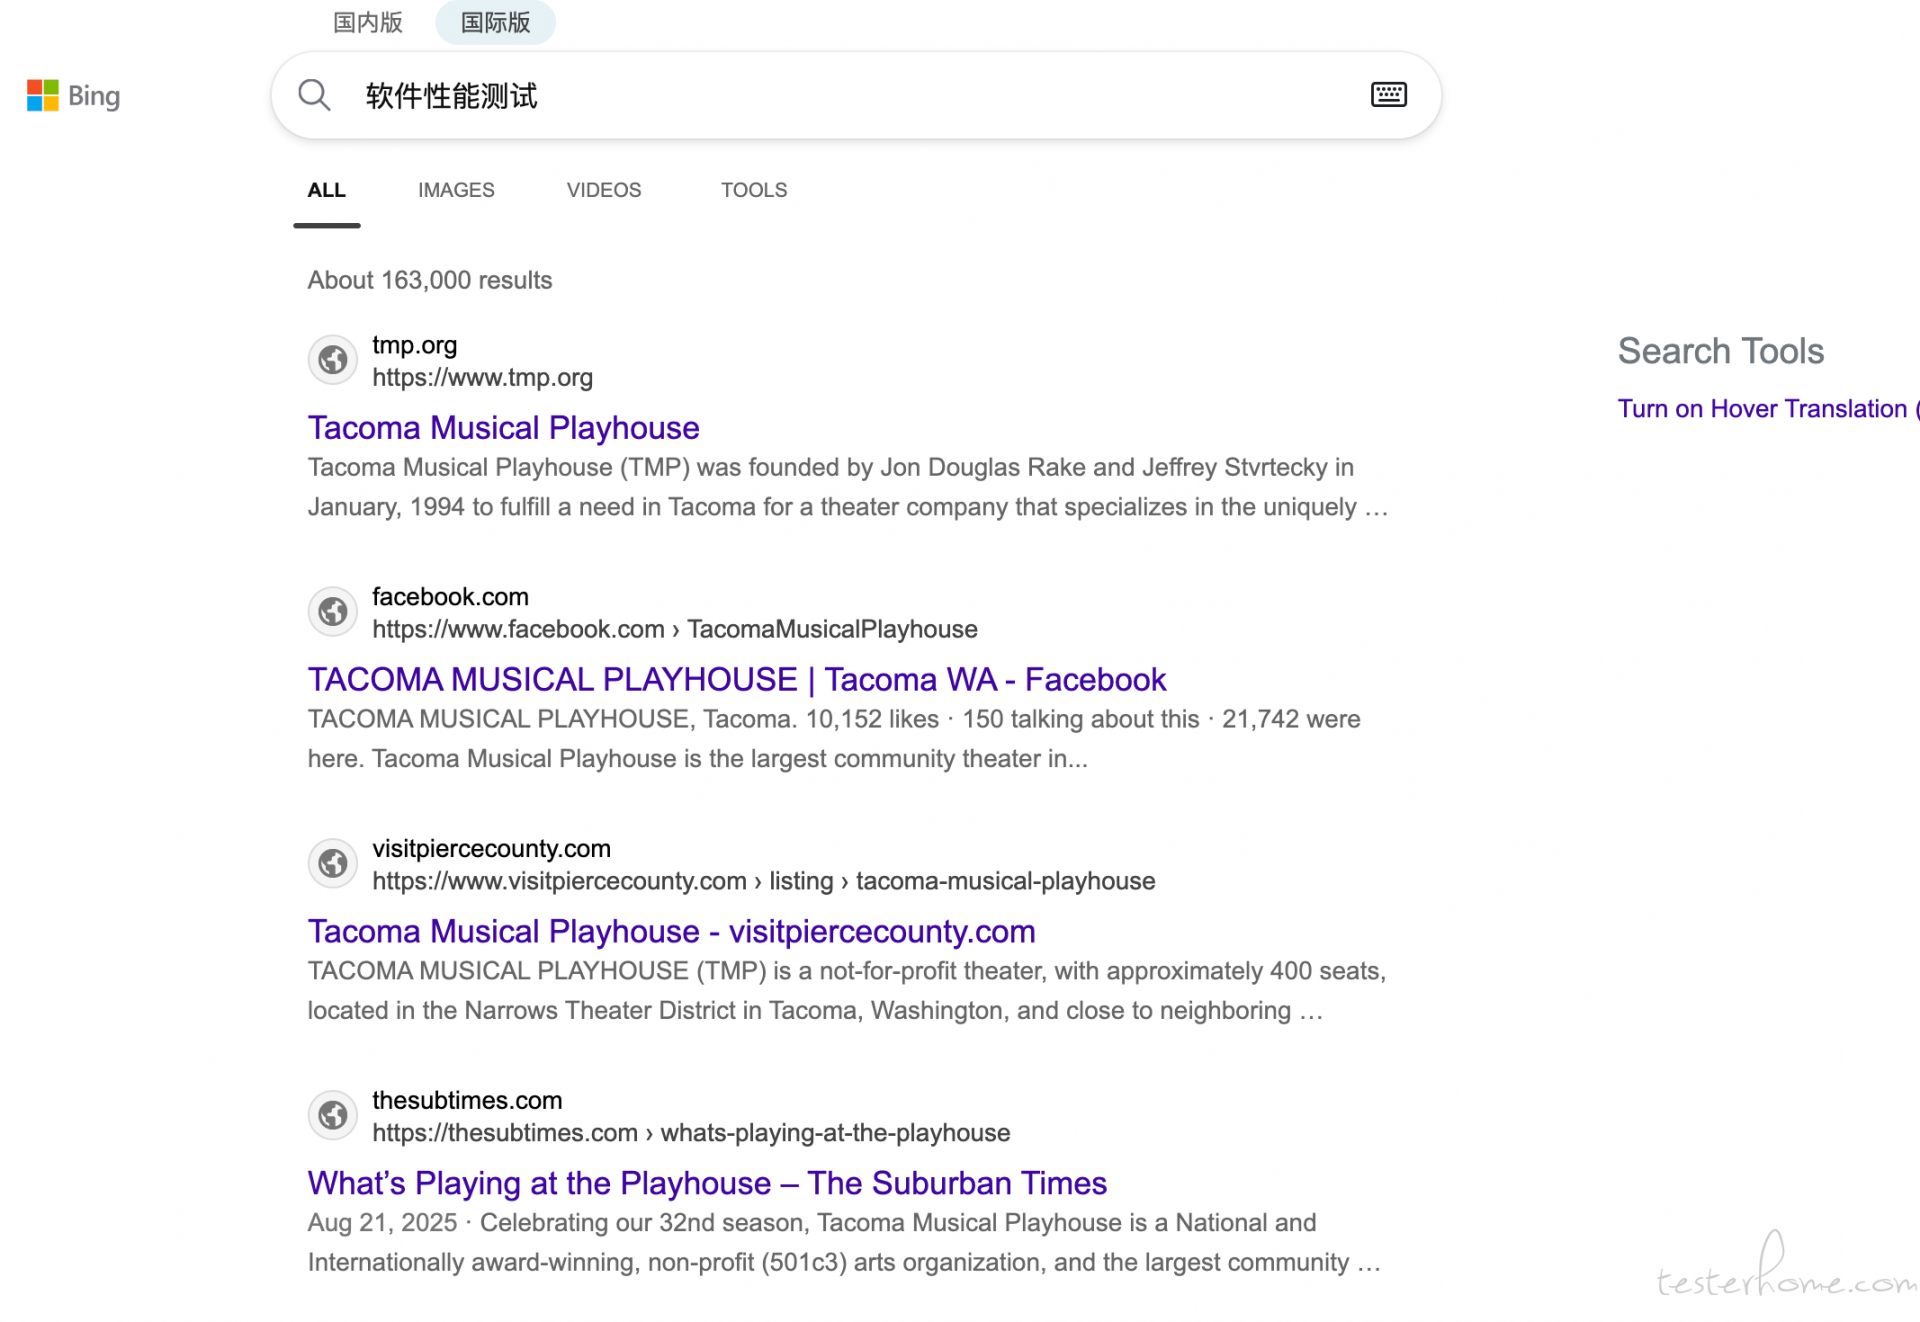The width and height of the screenshot is (1920, 1322).
Task: Select the ALL results tab
Action: coord(326,190)
